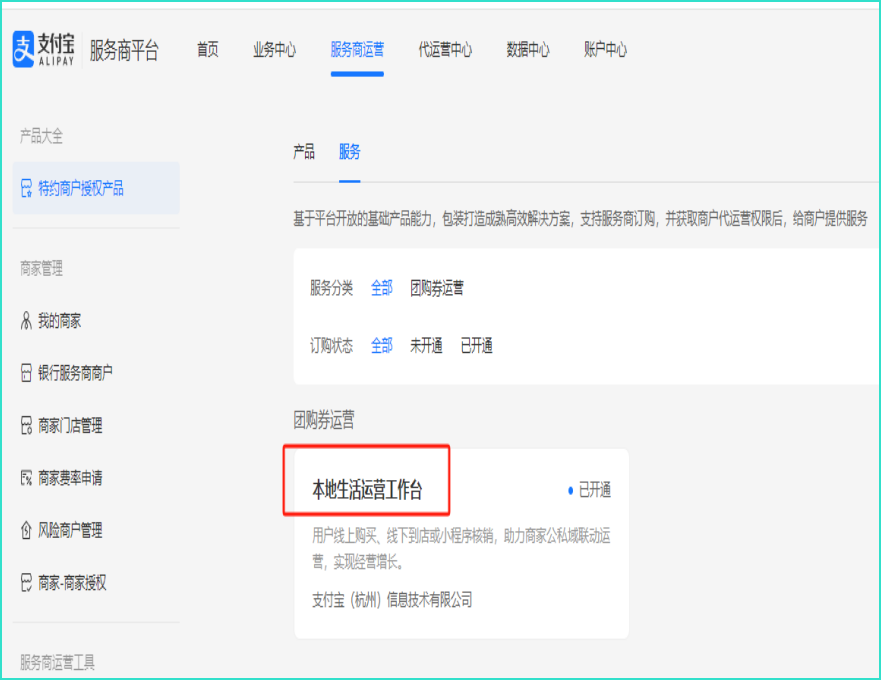Click the 商家费率申请 sidebar icon
Image resolution: width=882 pixels, height=680 pixels.
tap(27, 478)
